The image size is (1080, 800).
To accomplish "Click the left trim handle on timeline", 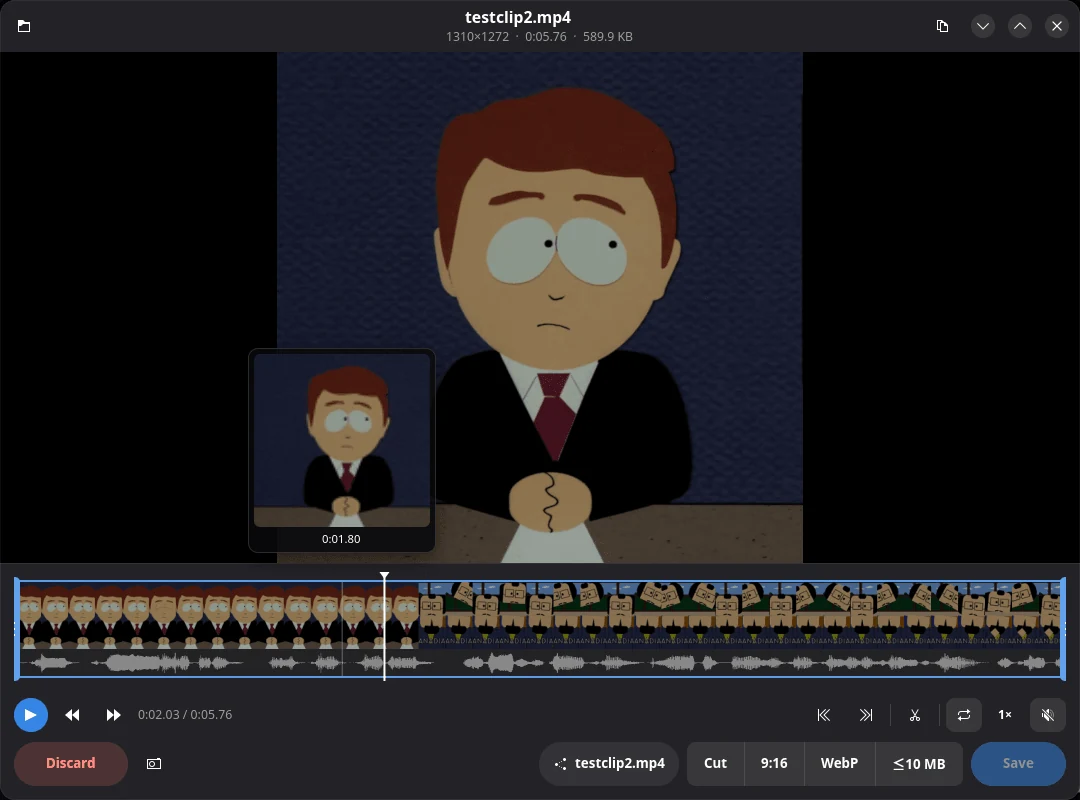I will (17, 628).
